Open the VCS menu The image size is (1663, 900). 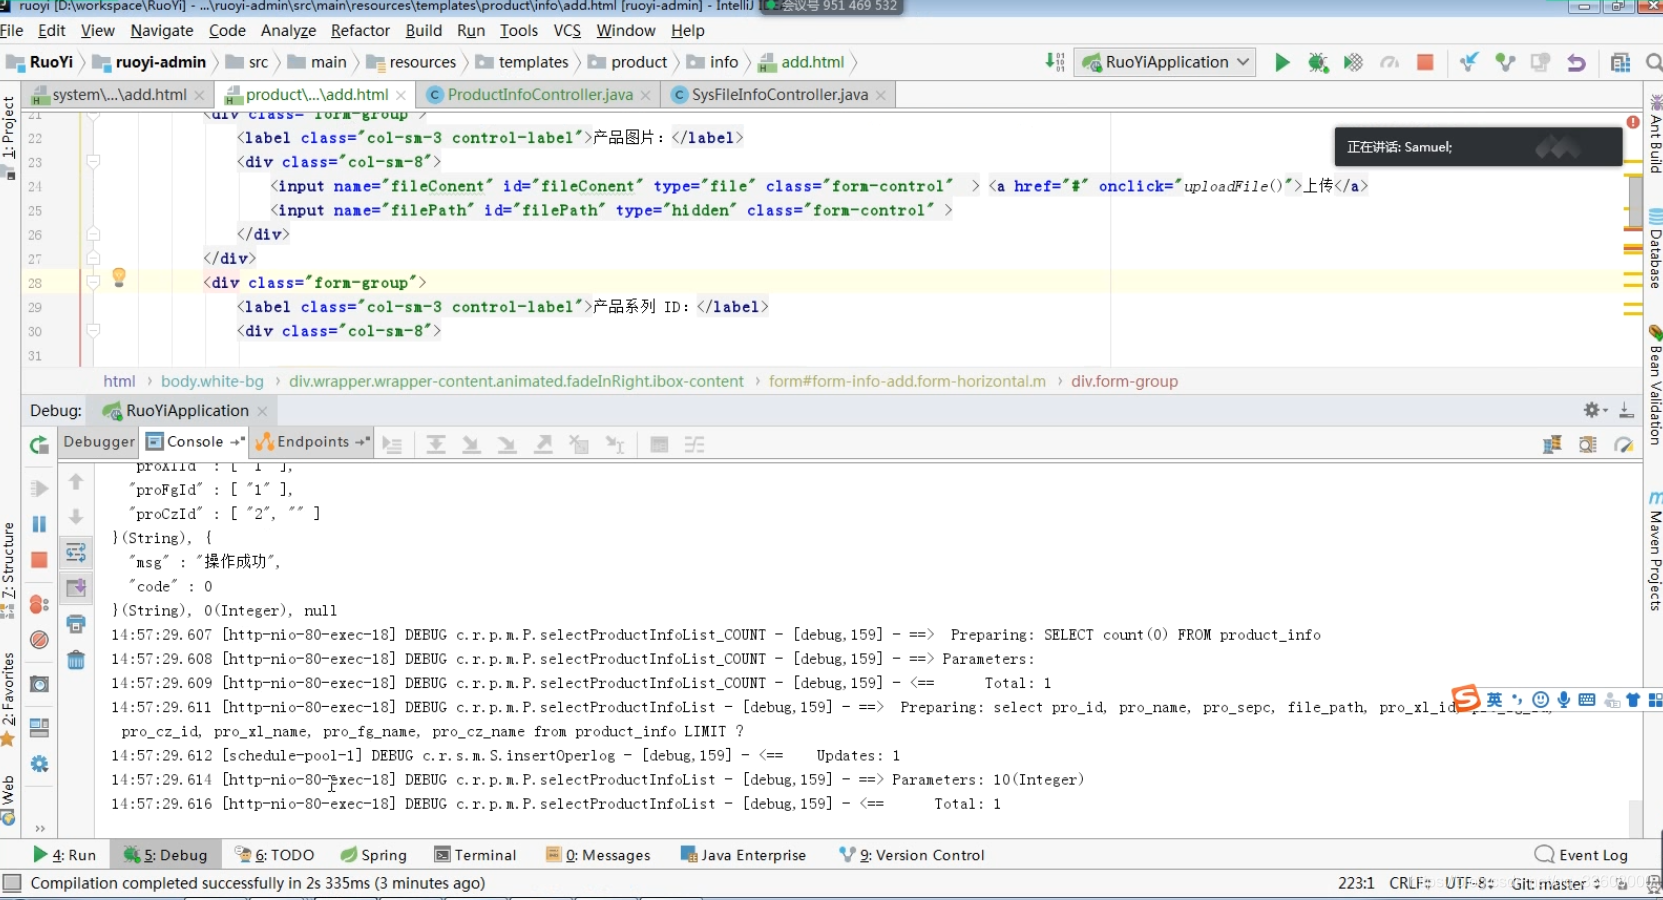click(567, 31)
